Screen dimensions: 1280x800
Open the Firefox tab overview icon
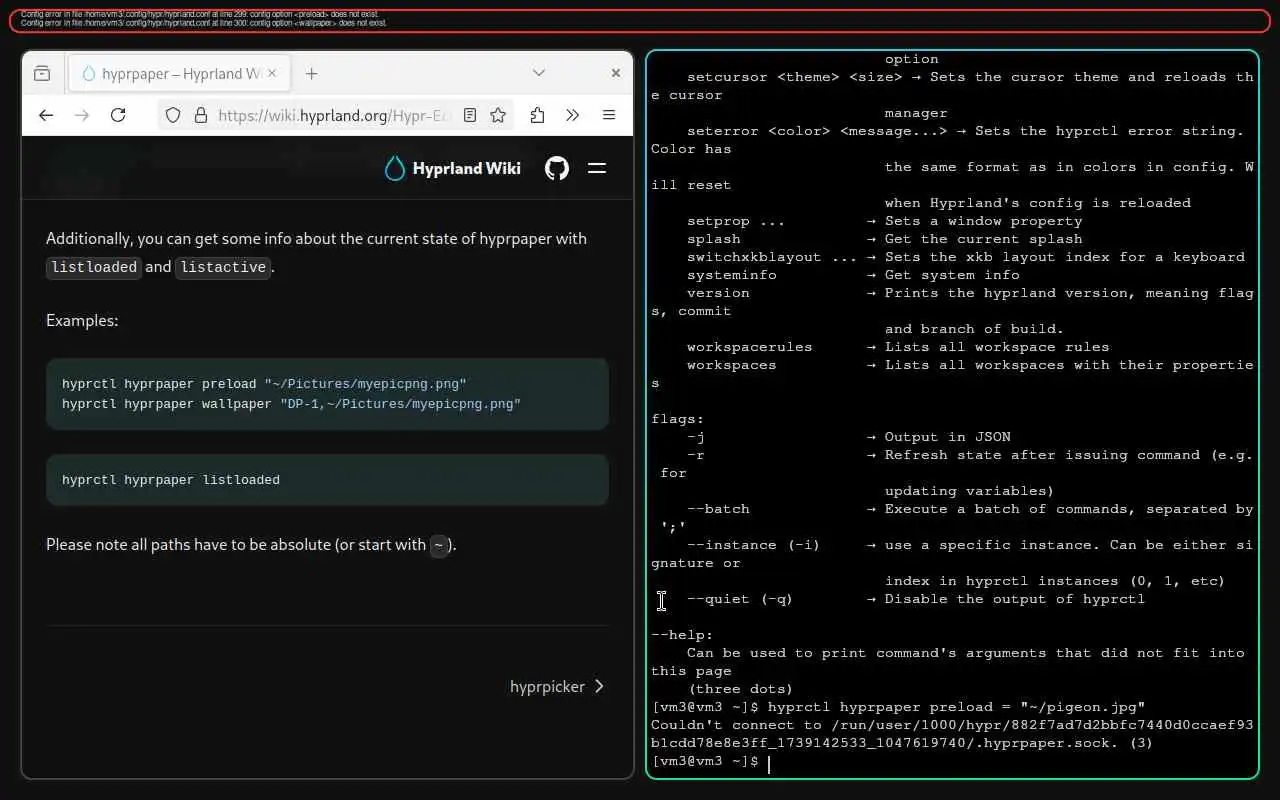click(42, 73)
